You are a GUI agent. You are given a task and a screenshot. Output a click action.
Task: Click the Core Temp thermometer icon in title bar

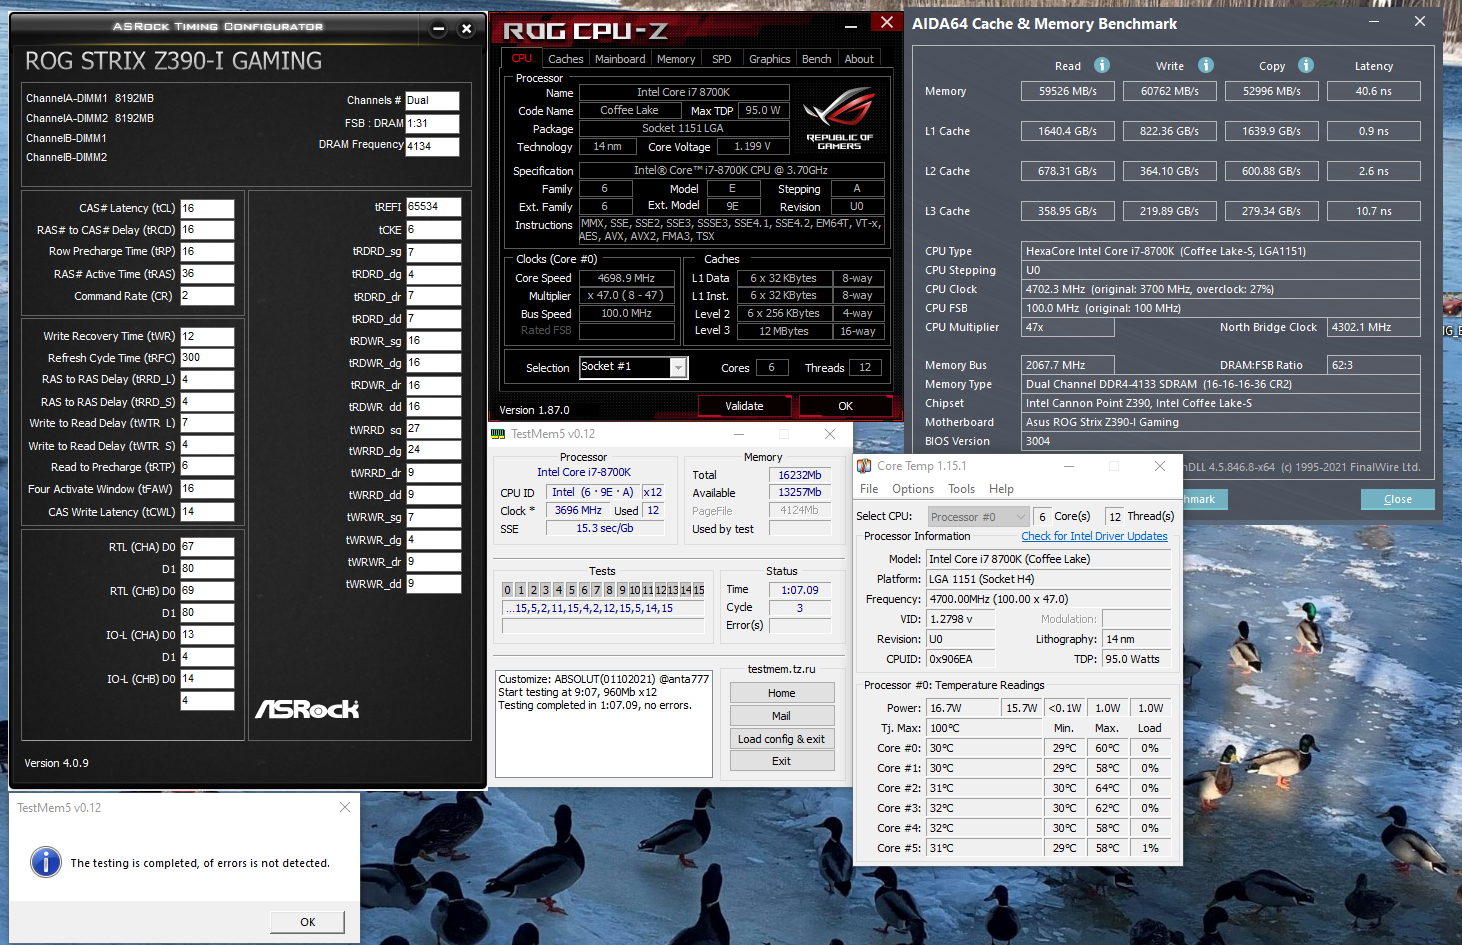864,466
